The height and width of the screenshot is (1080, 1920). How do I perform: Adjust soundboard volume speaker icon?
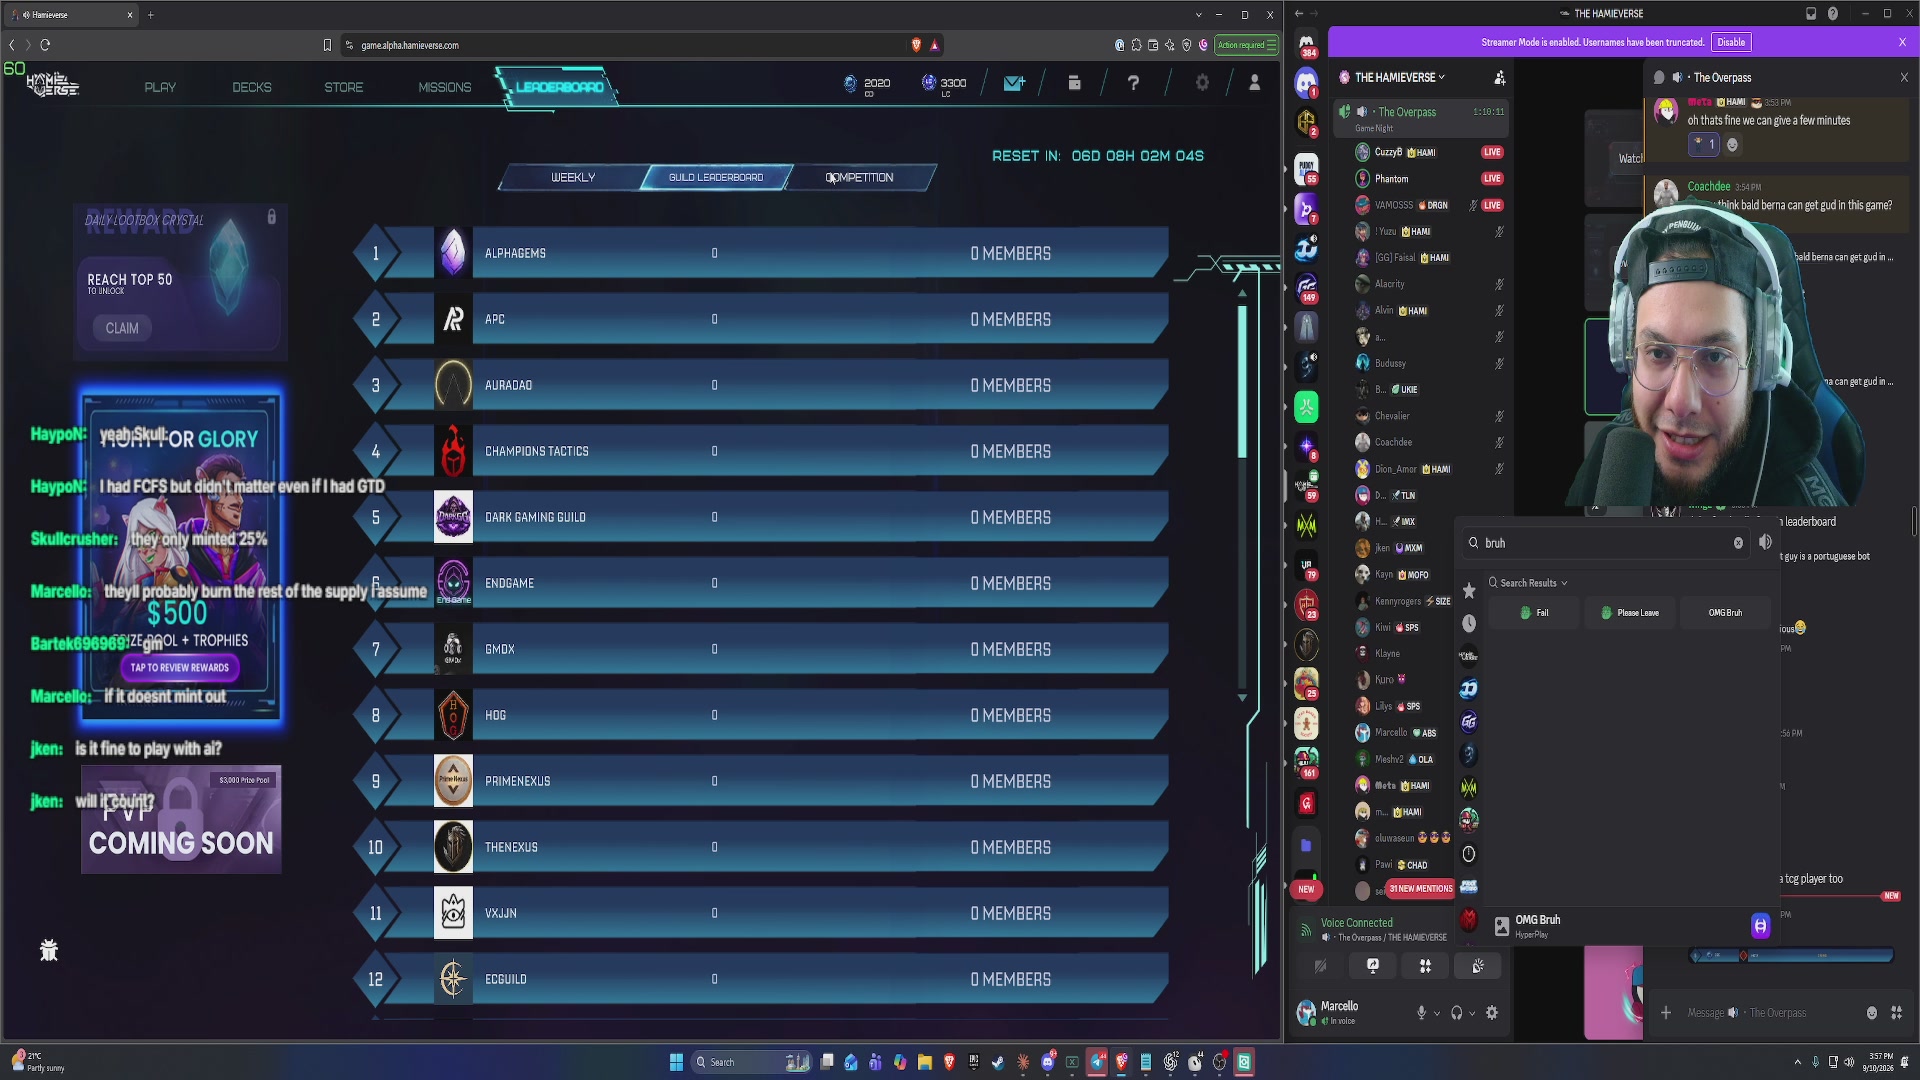(x=1765, y=542)
